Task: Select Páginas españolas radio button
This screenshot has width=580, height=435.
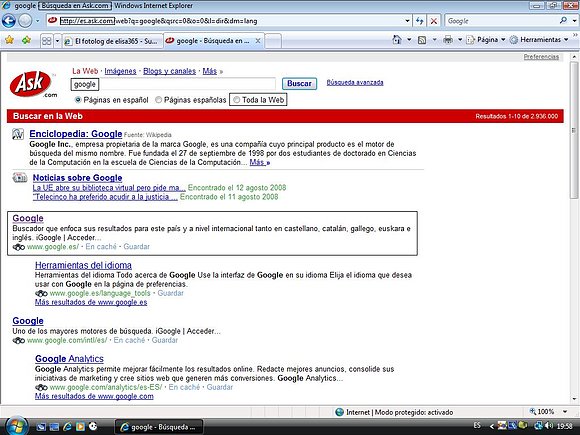Action: [x=158, y=100]
